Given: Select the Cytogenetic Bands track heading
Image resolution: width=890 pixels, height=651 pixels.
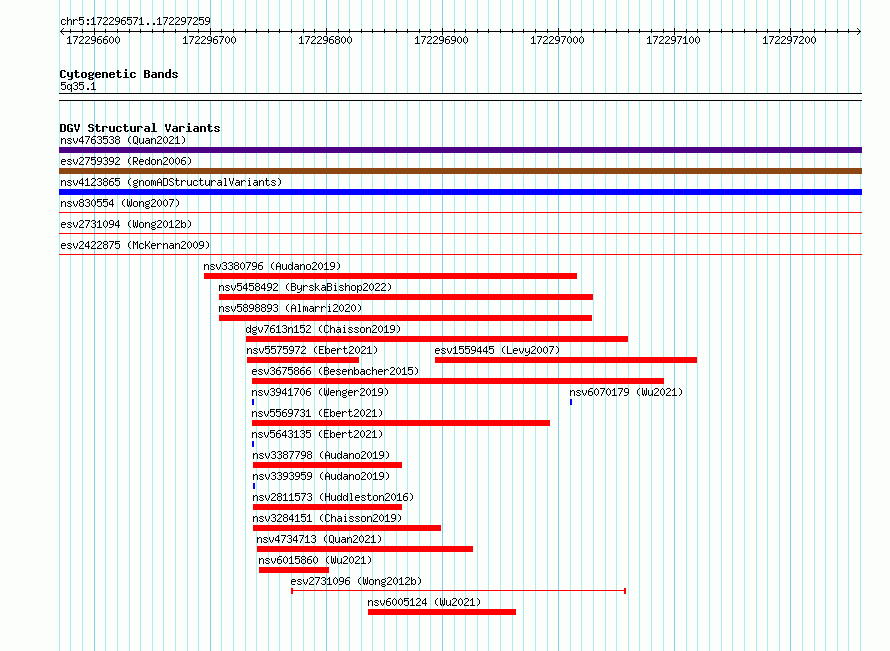Looking at the screenshot, I should [119, 74].
